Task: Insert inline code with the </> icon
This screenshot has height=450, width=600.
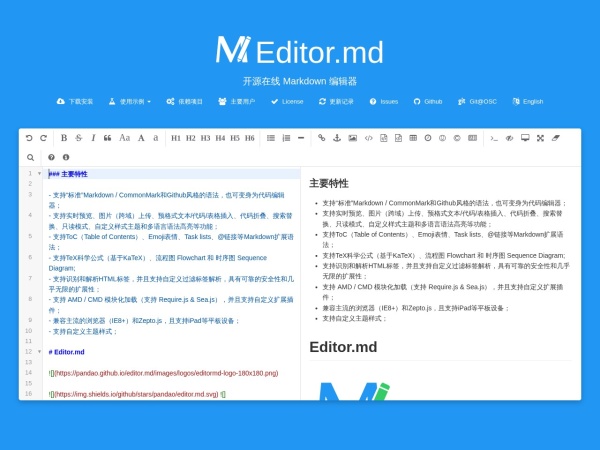Action: [368, 138]
